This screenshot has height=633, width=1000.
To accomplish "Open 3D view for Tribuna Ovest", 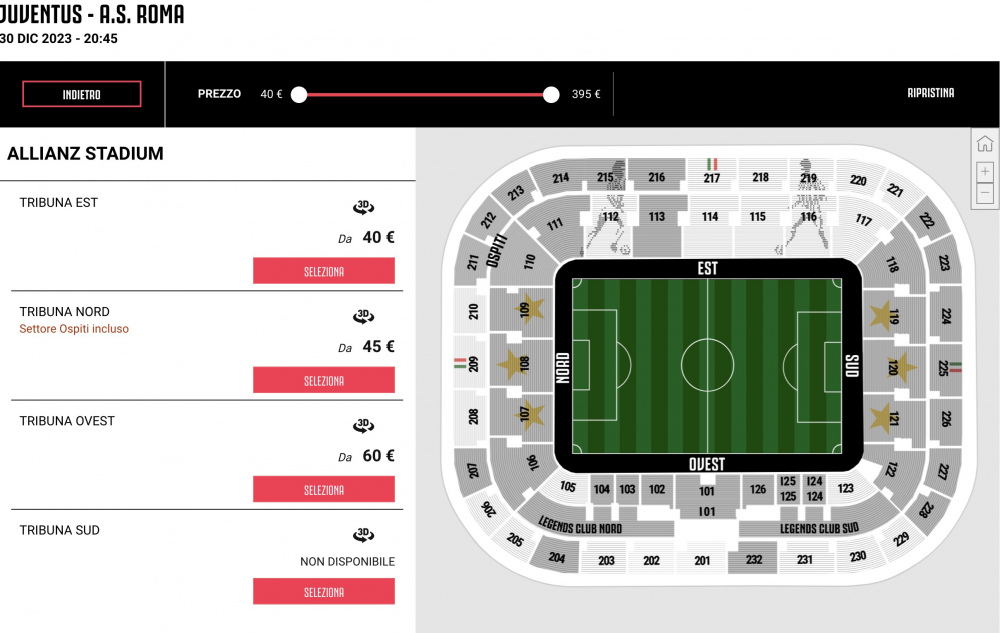I will click(364, 425).
